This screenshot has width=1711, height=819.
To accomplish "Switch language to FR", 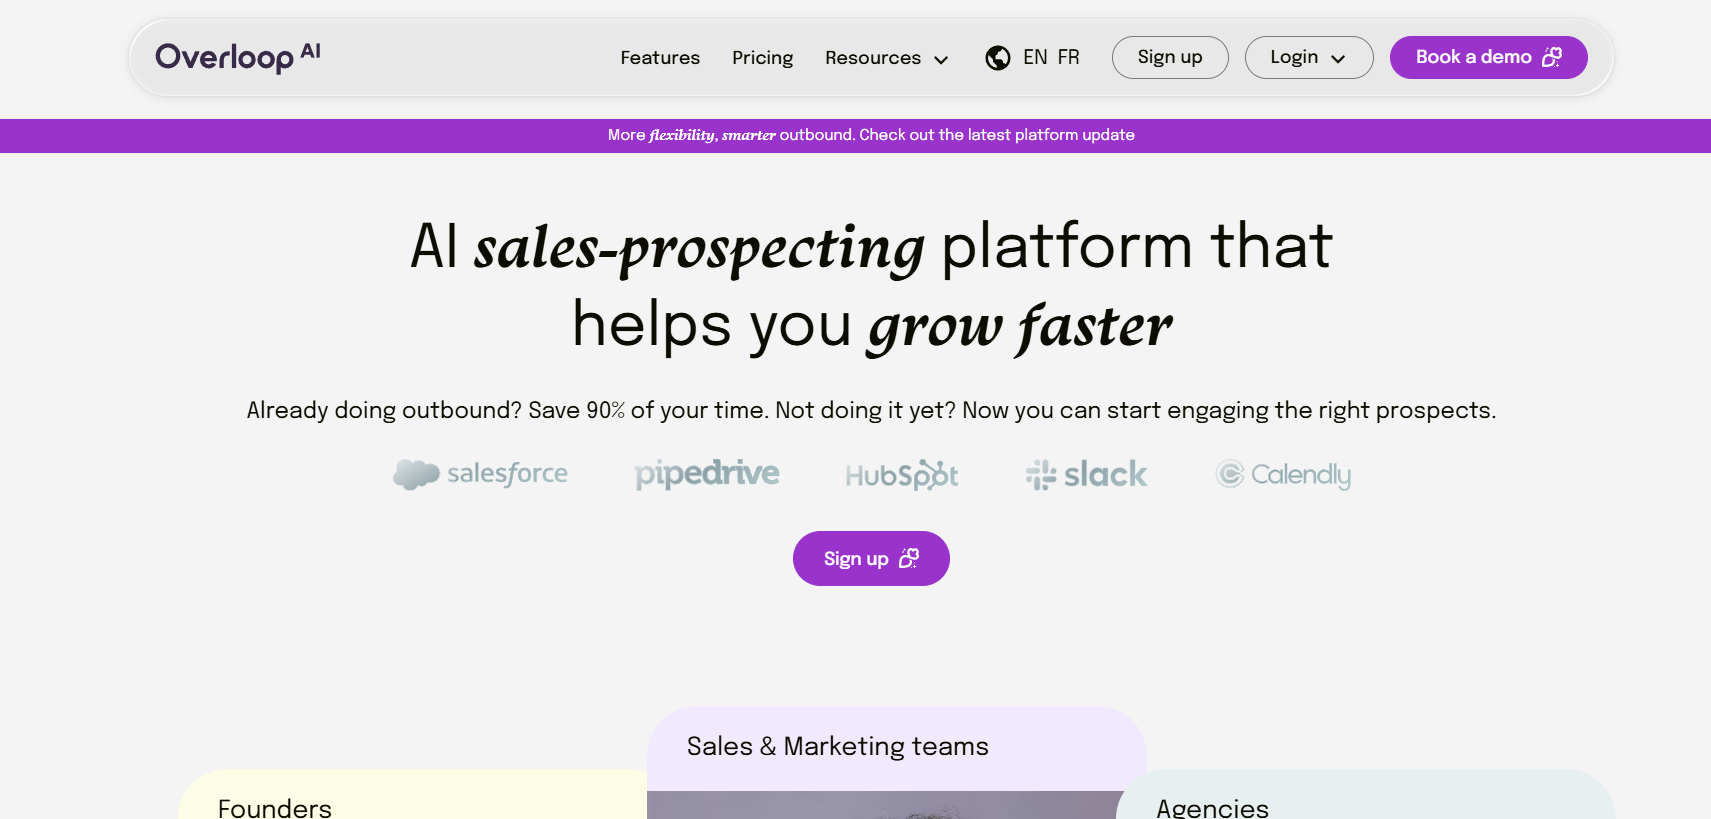I will tap(1068, 57).
